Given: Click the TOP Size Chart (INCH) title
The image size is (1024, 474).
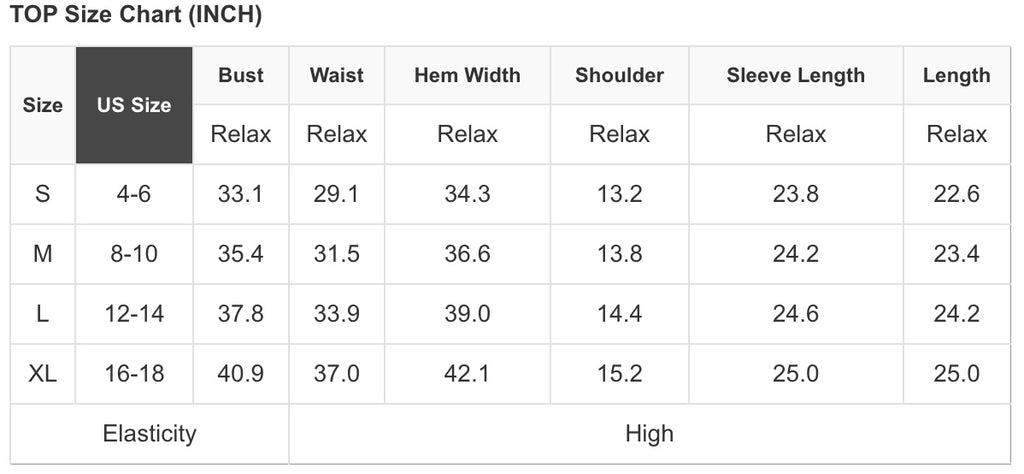Looking at the screenshot, I should point(136,14).
